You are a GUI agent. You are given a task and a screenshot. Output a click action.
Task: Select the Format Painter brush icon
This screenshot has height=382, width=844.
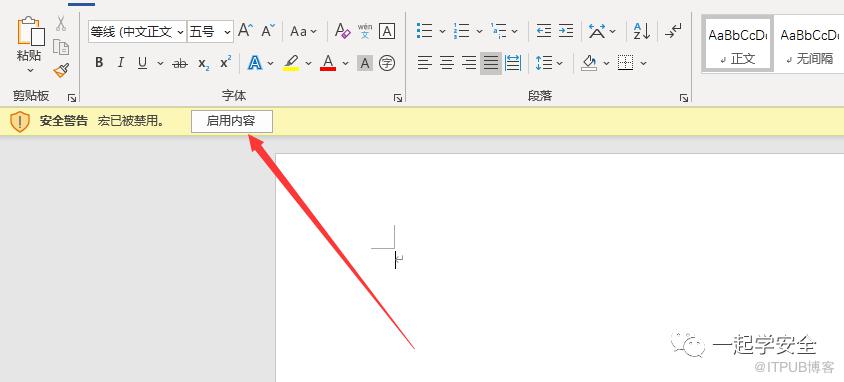pos(61,70)
